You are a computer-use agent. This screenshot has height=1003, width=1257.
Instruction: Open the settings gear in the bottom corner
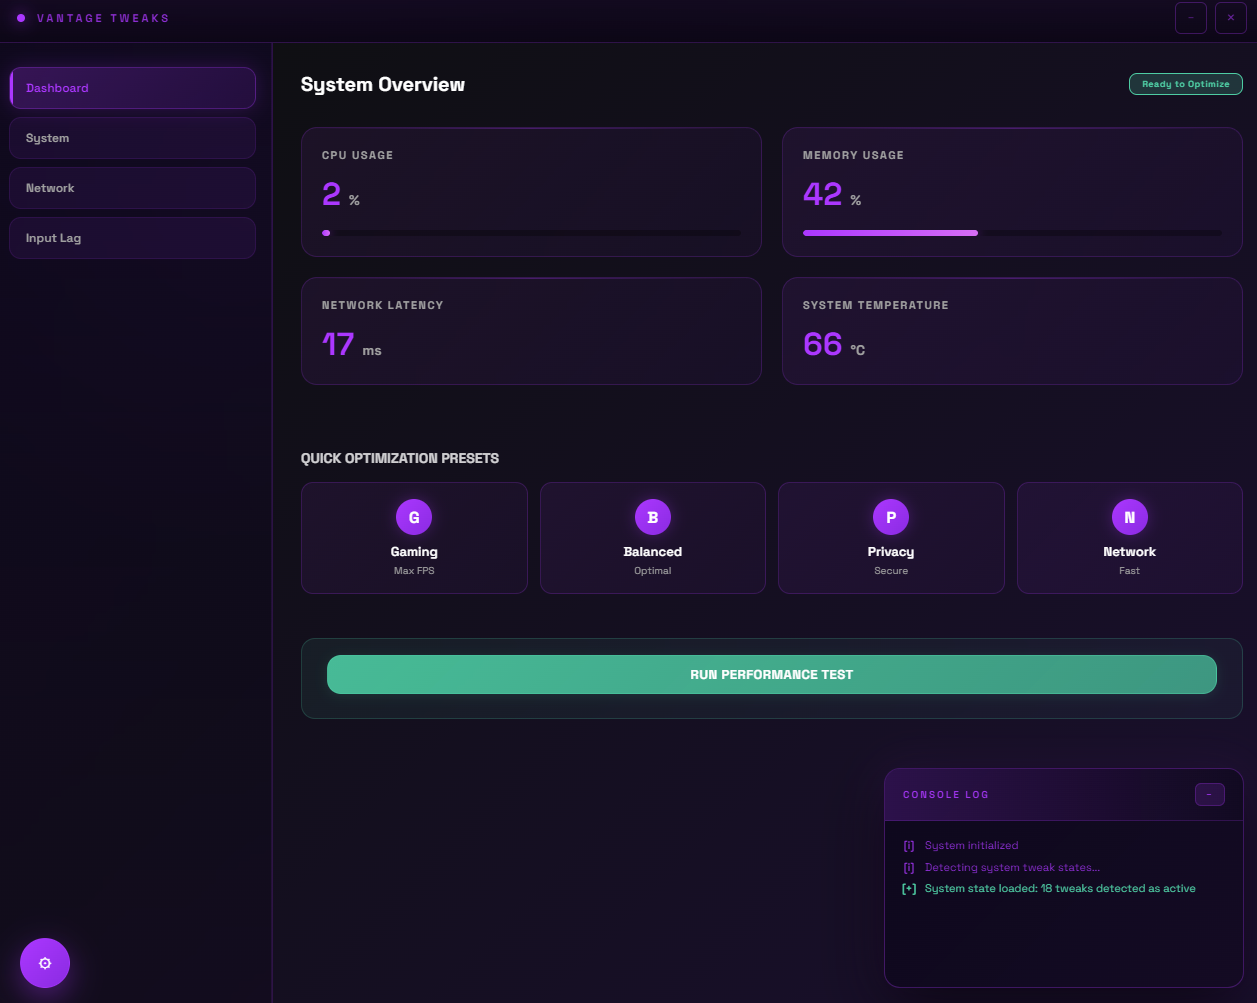click(45, 962)
